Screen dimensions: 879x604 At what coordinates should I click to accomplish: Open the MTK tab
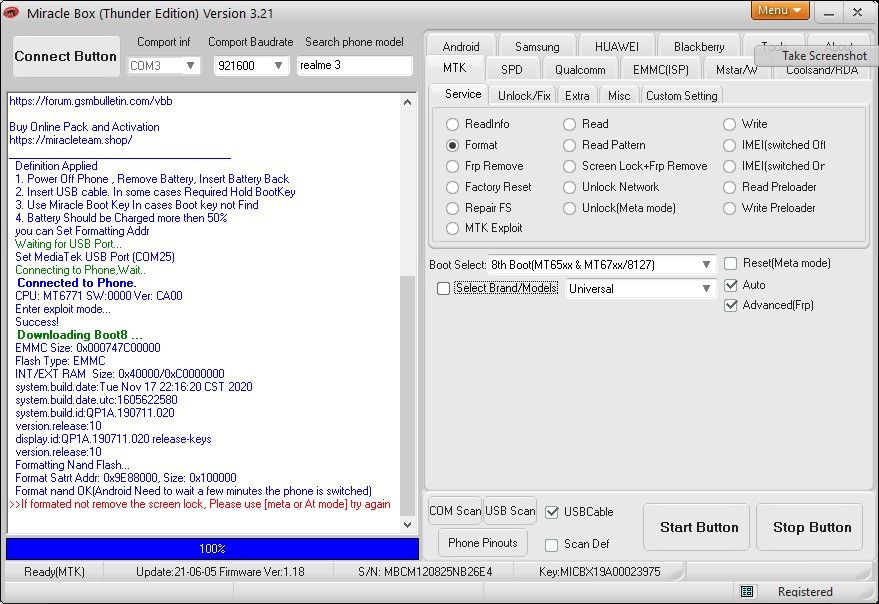454,68
